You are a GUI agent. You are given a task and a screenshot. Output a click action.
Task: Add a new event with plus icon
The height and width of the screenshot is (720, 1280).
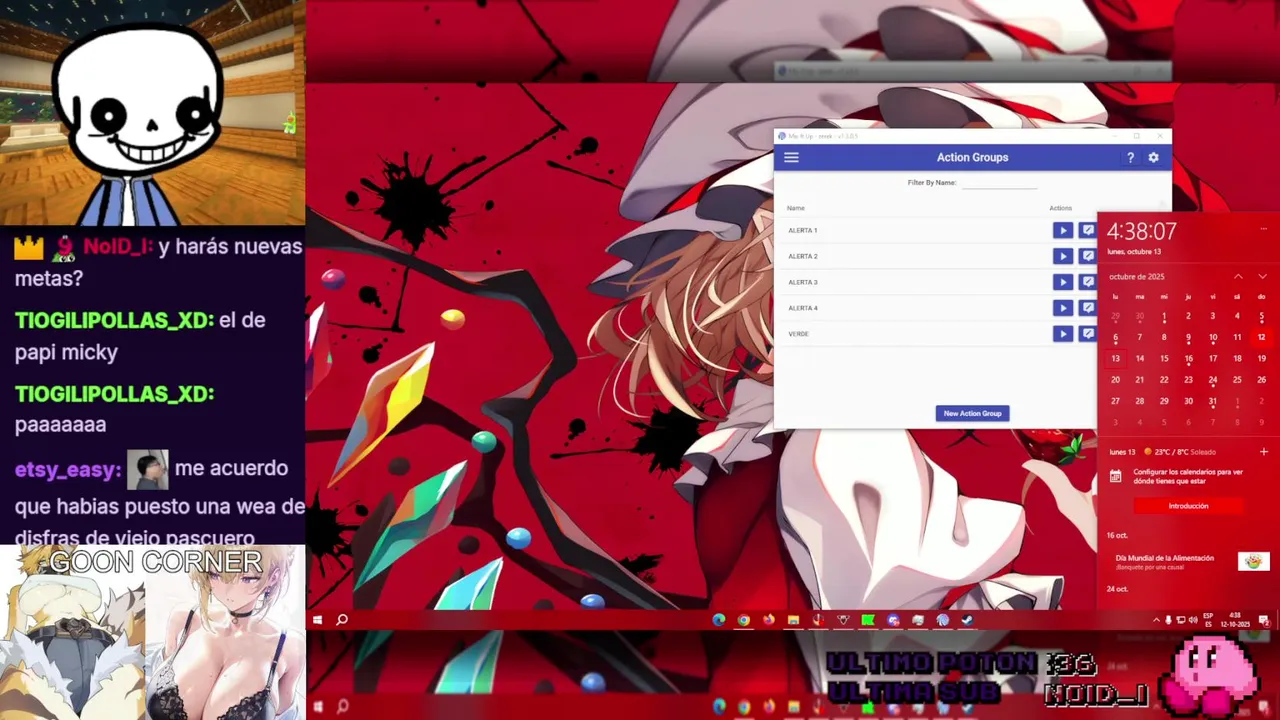click(1263, 452)
